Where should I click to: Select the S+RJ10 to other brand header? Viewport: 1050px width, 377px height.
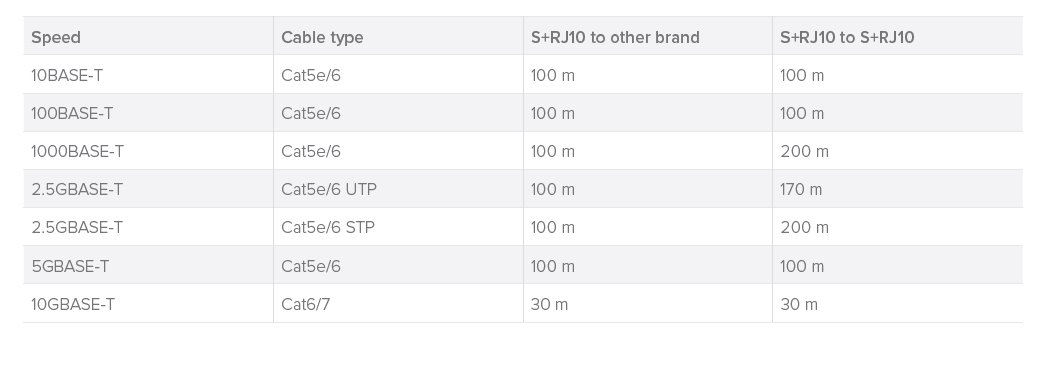click(615, 37)
